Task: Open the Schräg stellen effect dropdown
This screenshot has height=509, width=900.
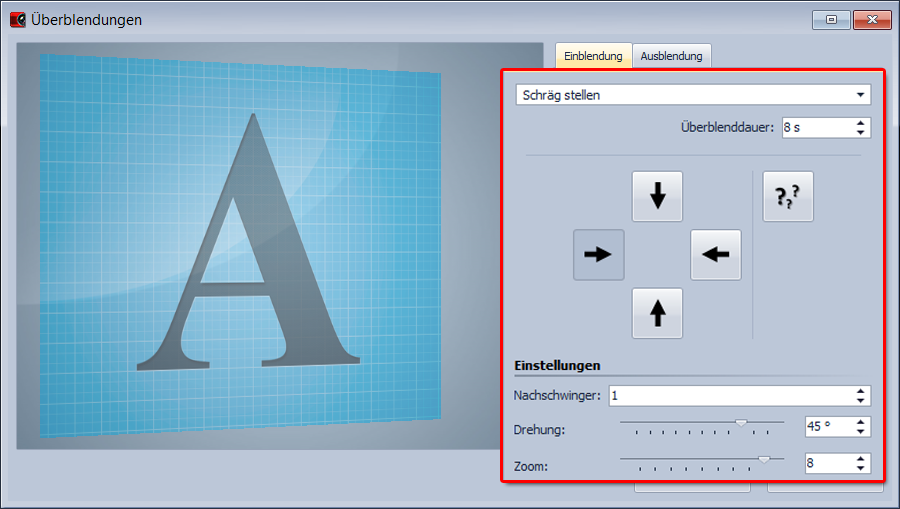Action: point(693,95)
